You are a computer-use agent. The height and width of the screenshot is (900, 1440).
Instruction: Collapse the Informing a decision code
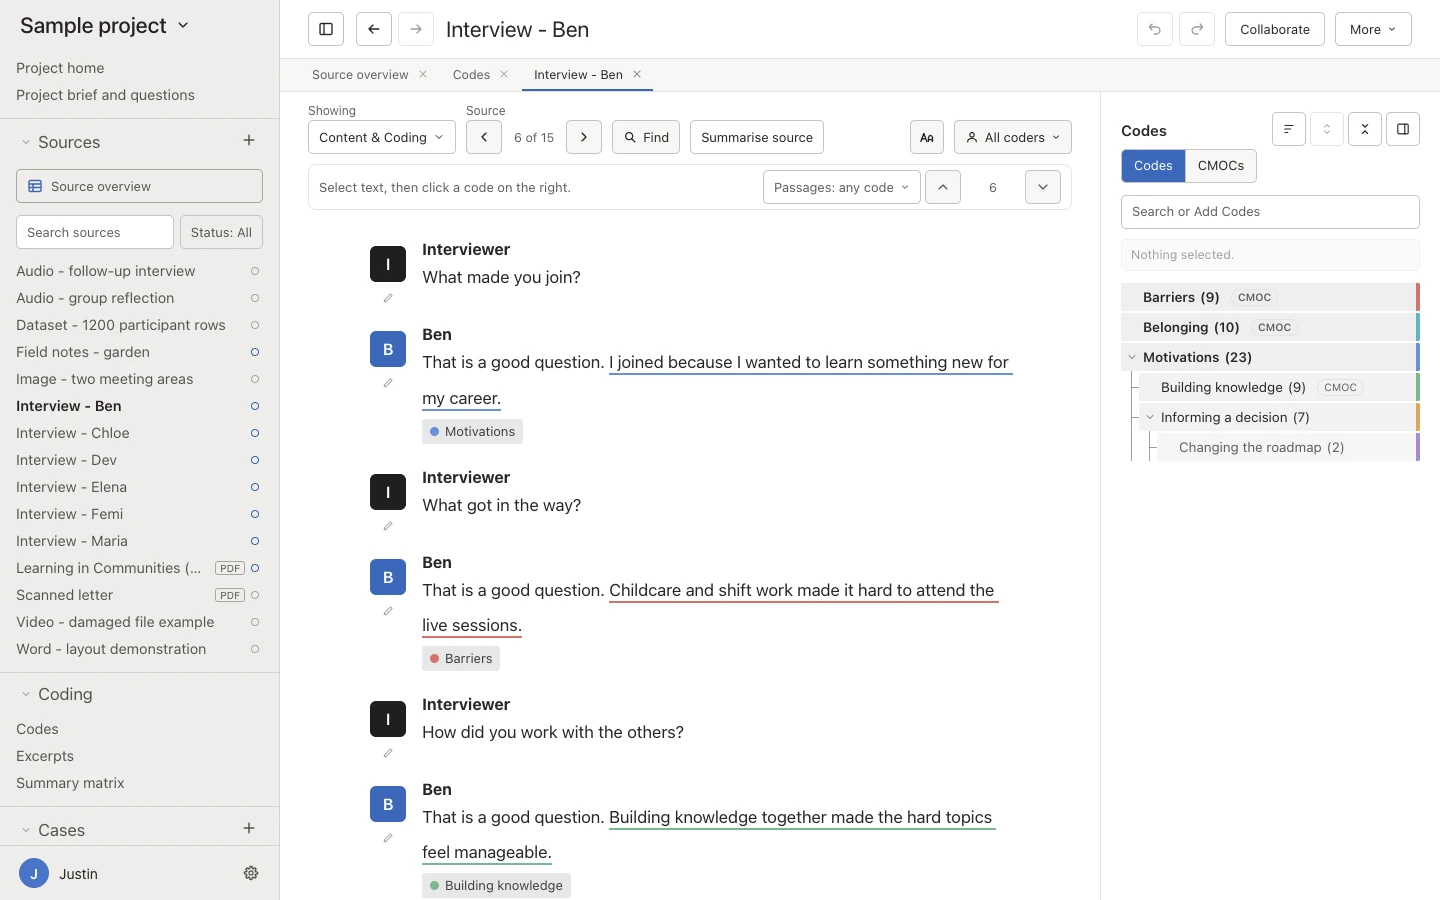(x=1150, y=417)
